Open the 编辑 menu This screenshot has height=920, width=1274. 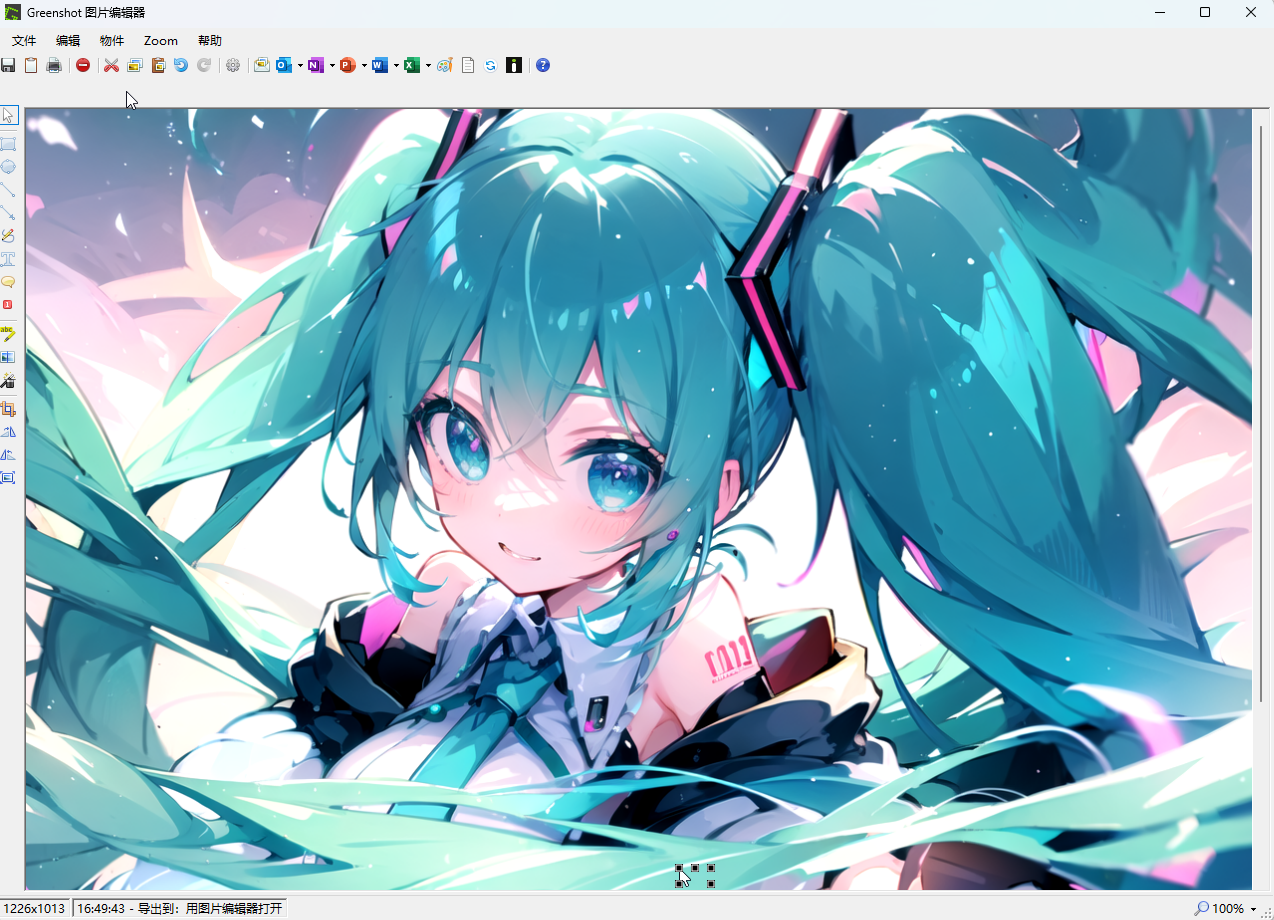68,41
